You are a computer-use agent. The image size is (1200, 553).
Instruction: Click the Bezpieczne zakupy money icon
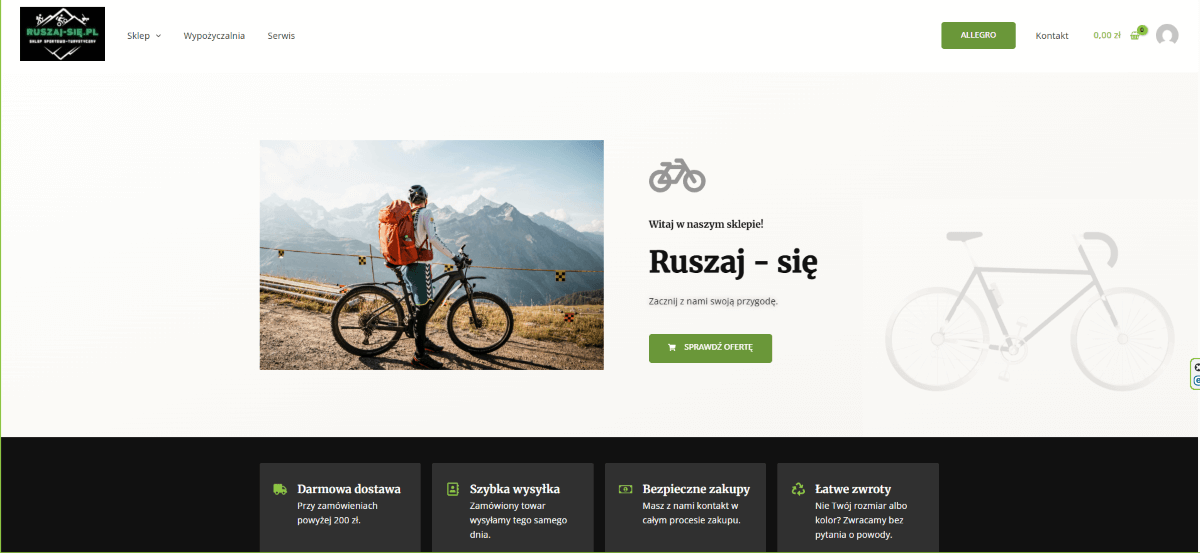pyautogui.click(x=625, y=489)
